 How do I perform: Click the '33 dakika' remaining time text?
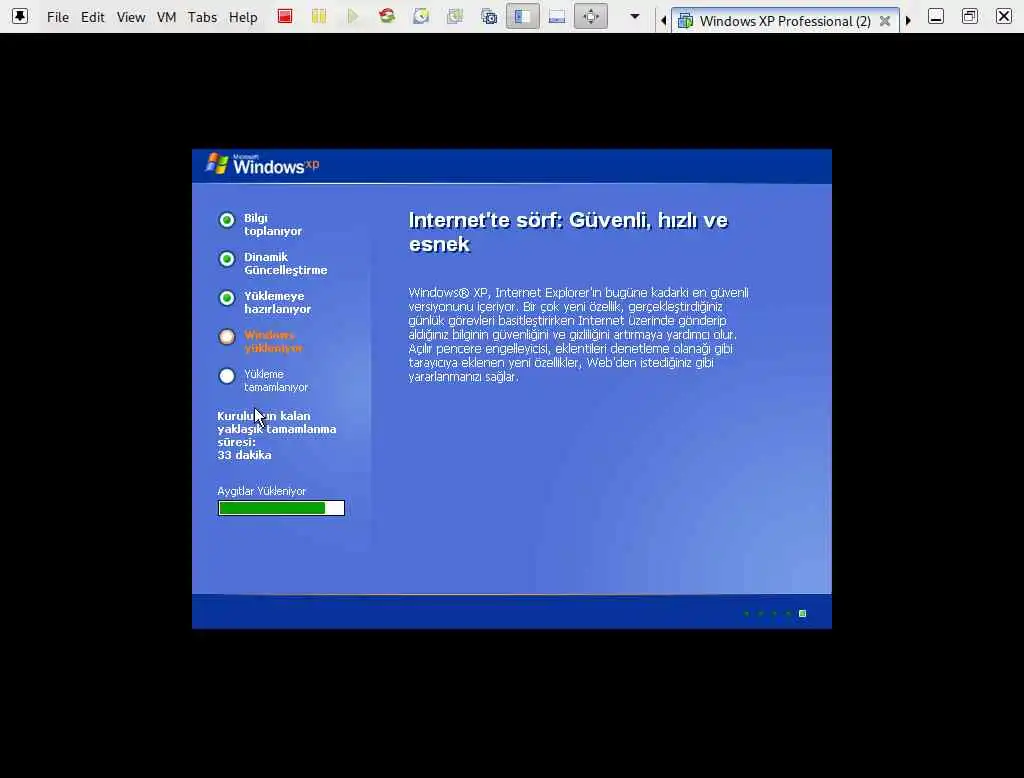(x=244, y=455)
